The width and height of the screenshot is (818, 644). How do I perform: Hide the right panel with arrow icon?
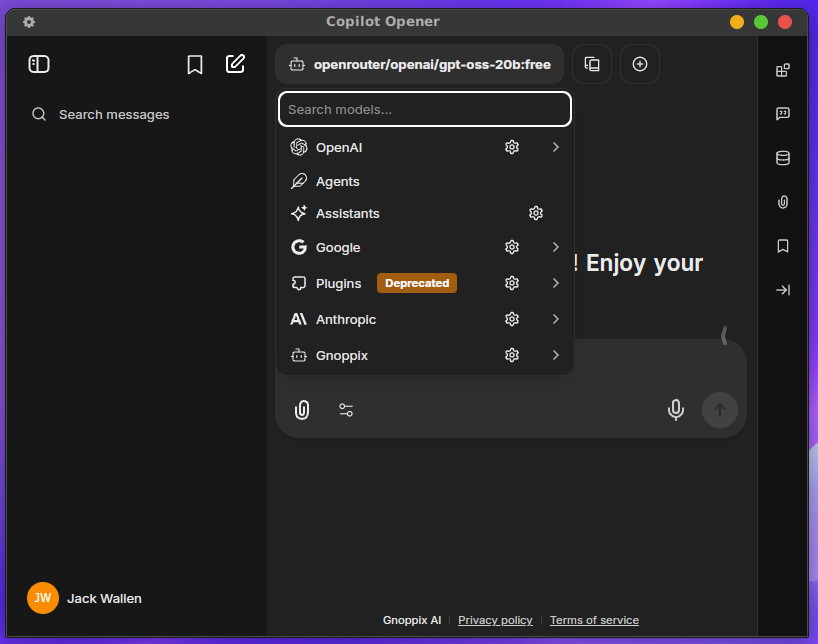pos(783,290)
